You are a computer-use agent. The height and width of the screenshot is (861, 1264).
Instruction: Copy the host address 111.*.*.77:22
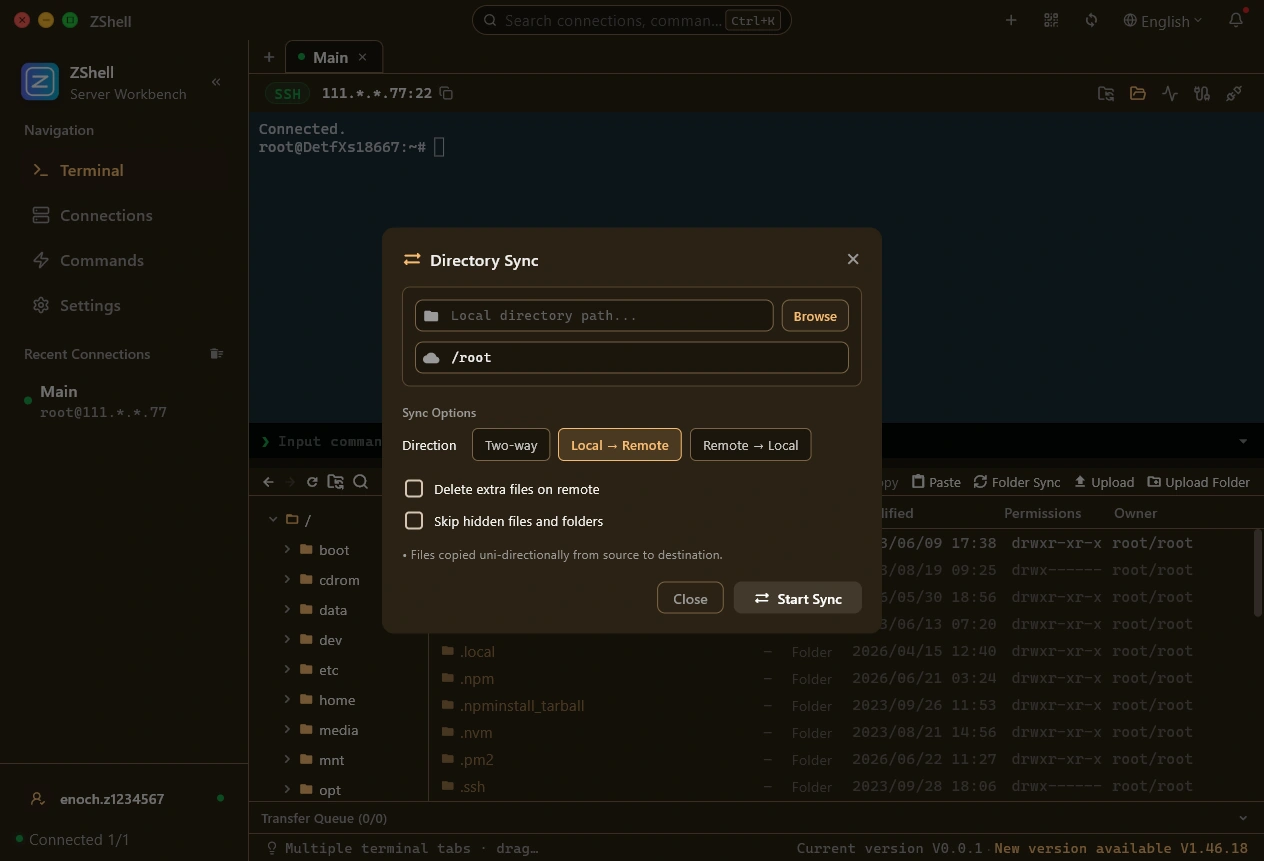447,93
